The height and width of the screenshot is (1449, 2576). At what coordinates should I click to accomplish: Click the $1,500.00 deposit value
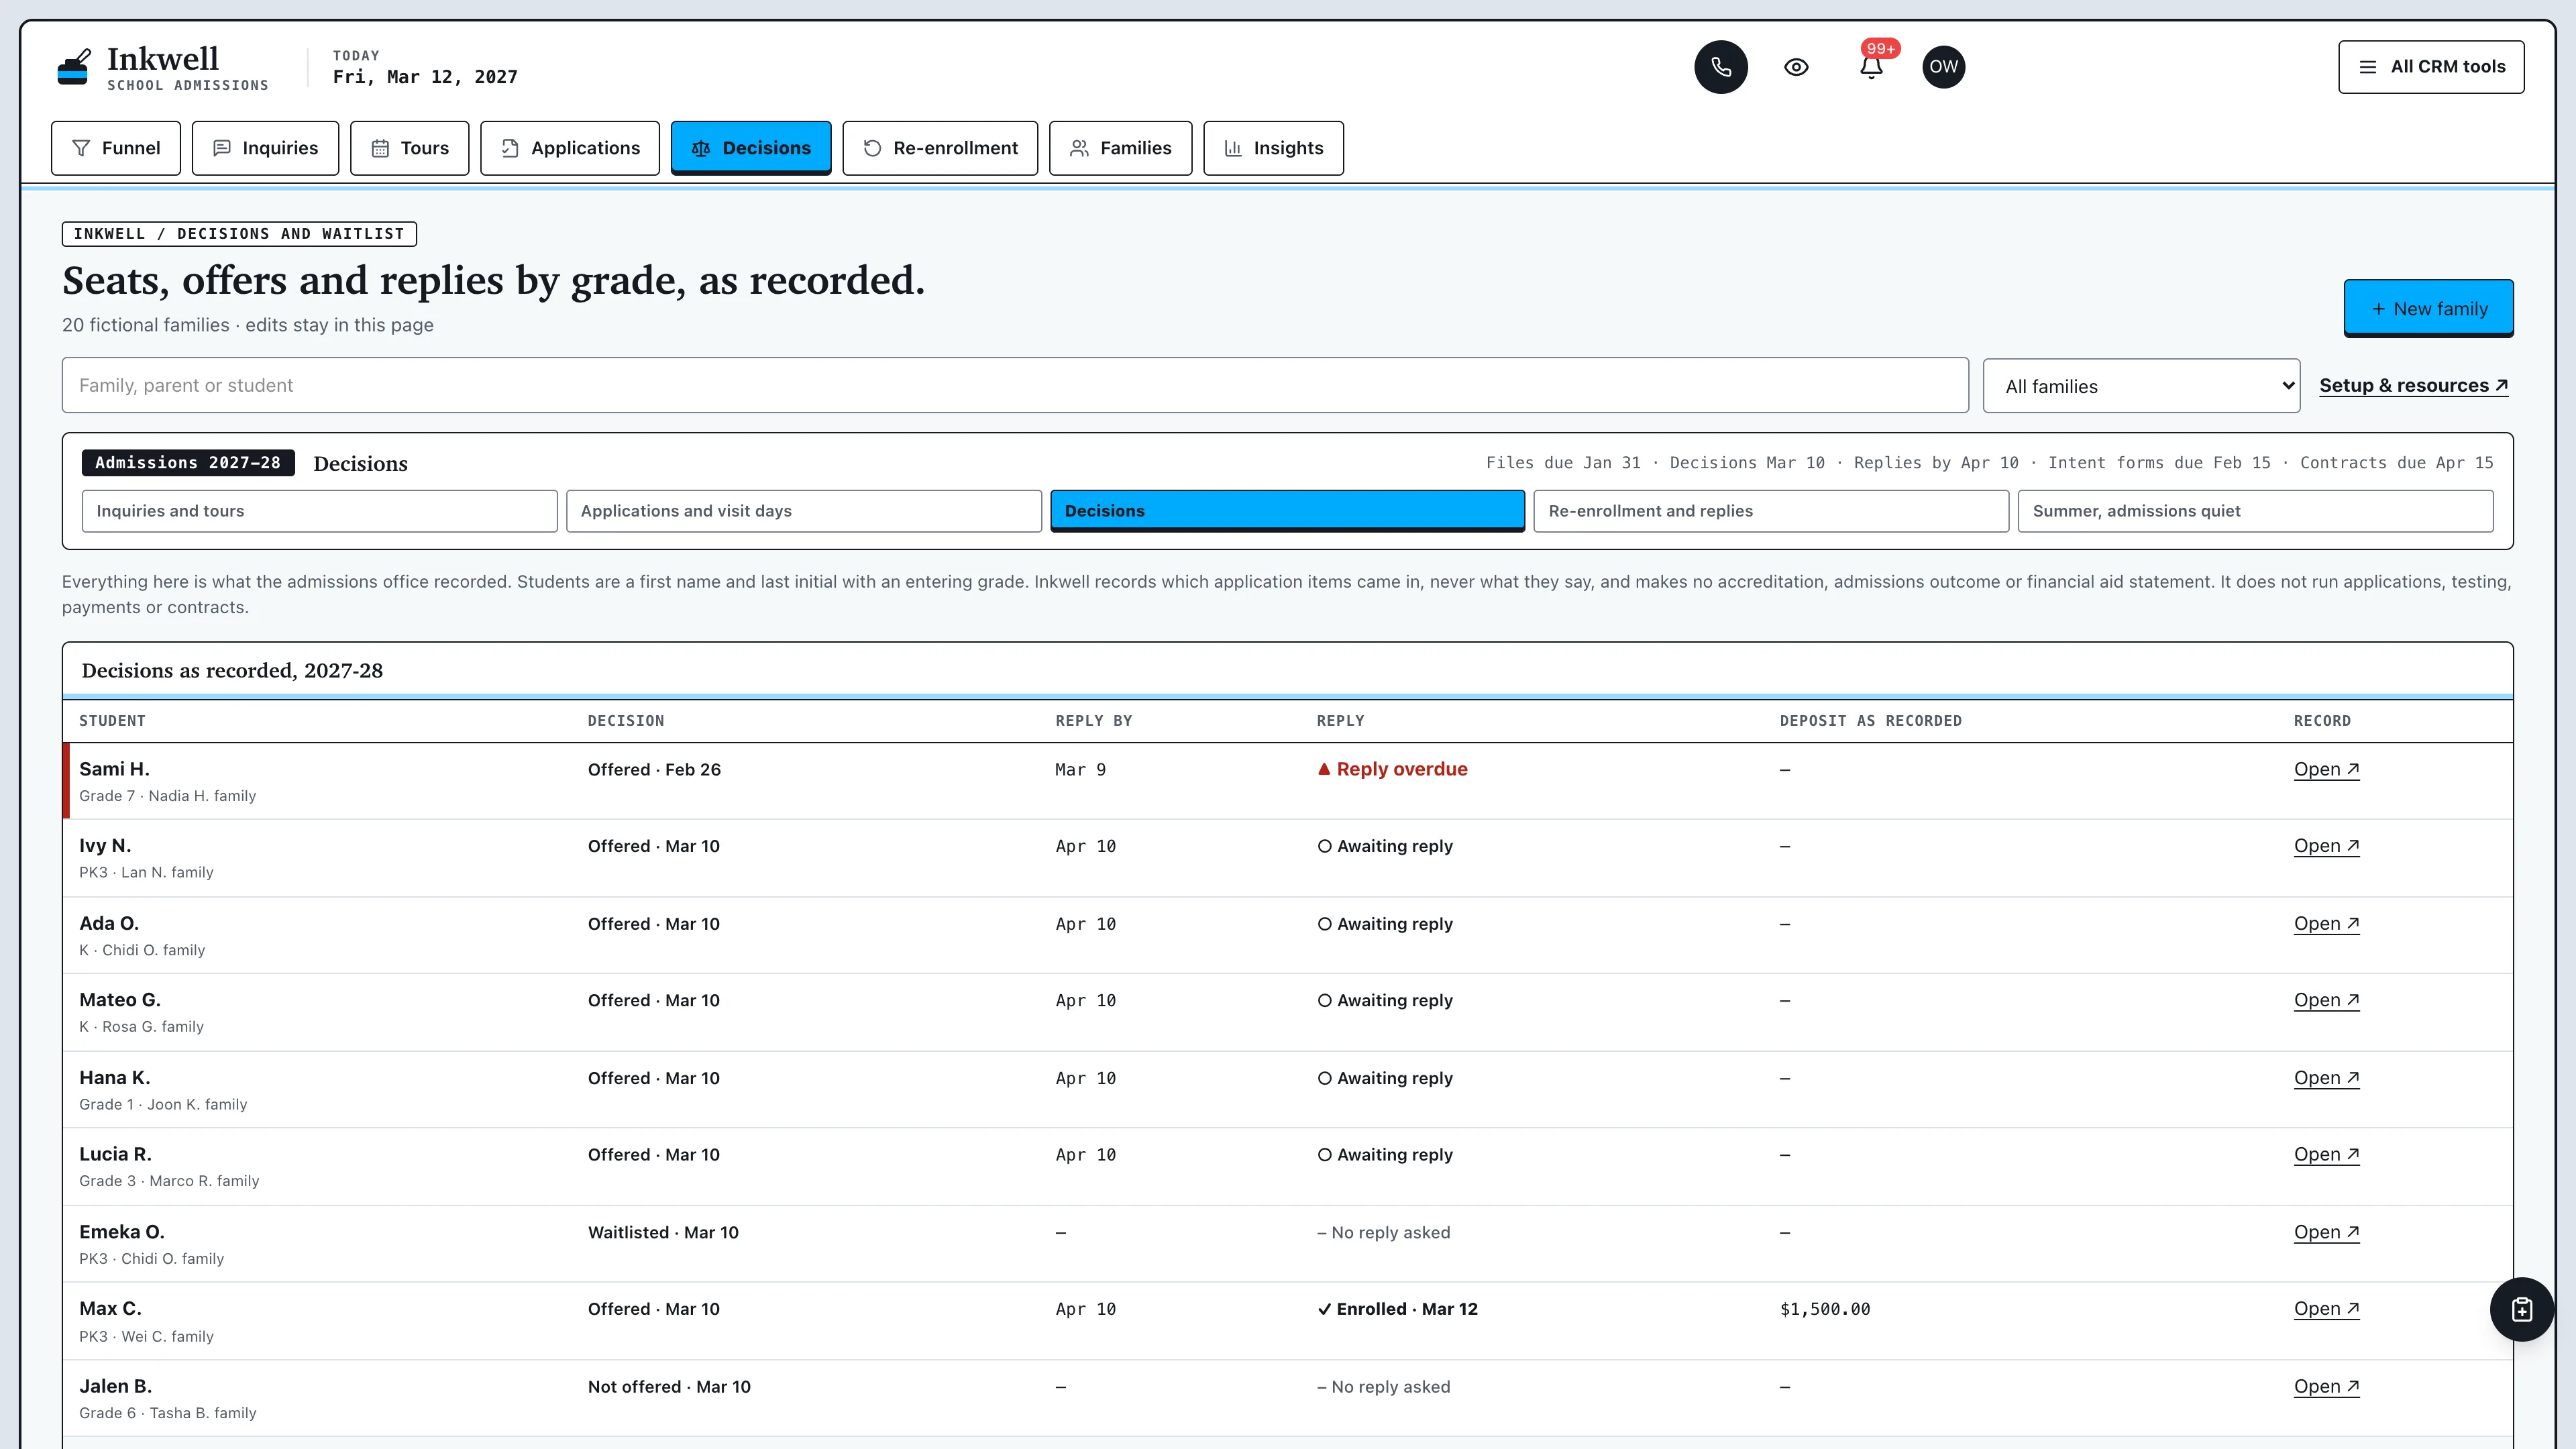click(1825, 1309)
